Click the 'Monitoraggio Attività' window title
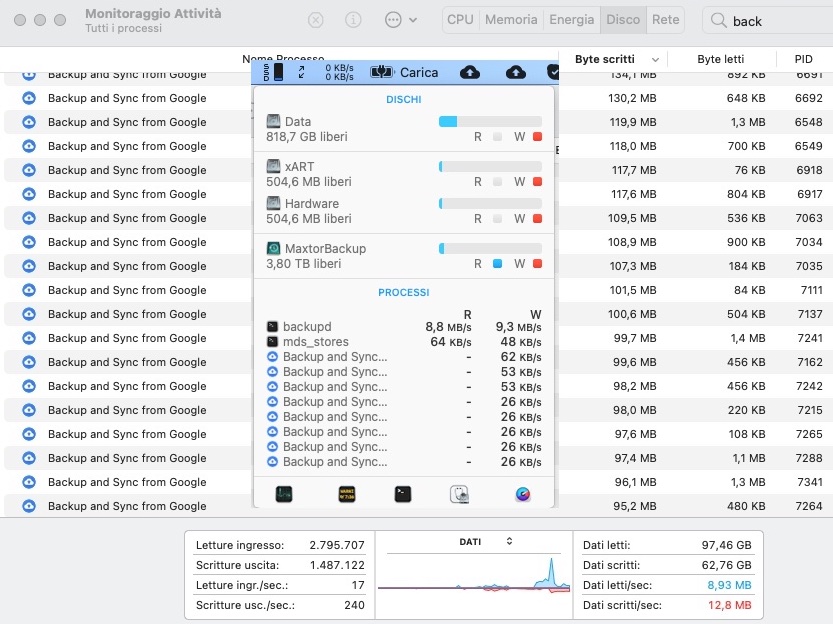The width and height of the screenshot is (833, 624). pos(153,13)
